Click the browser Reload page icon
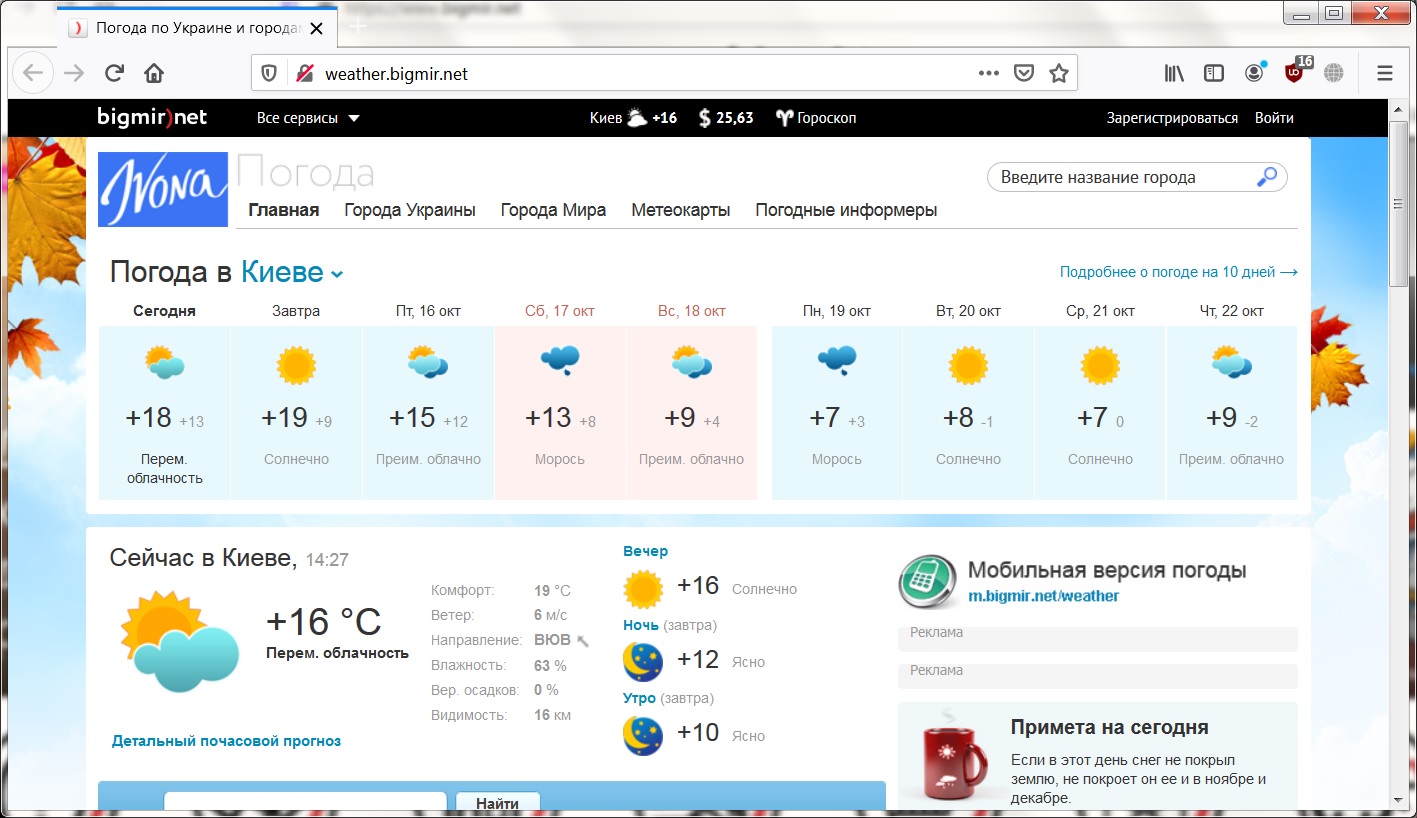1417x818 pixels. click(114, 73)
